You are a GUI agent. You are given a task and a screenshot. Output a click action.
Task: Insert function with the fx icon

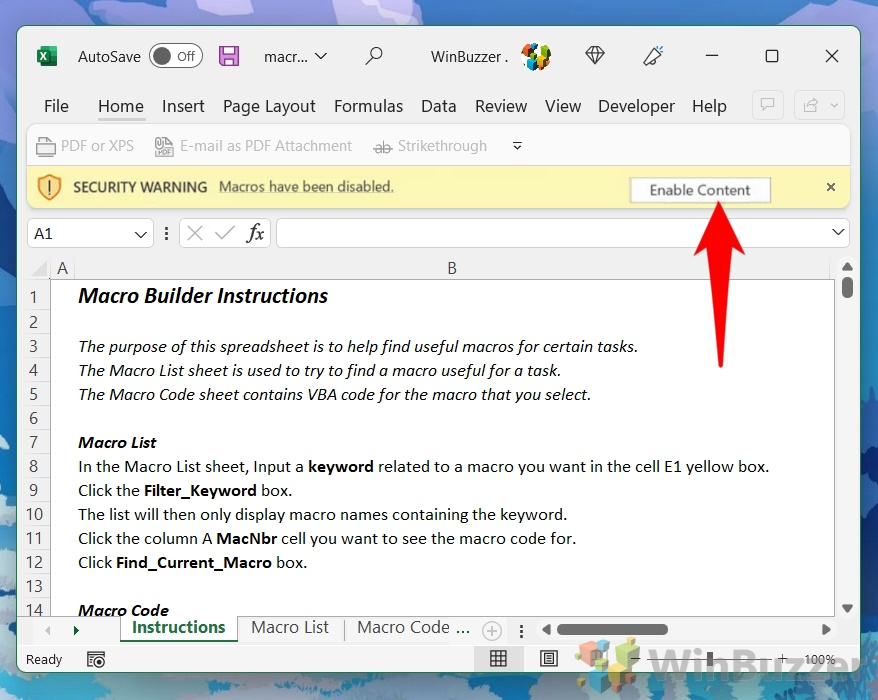(x=255, y=232)
